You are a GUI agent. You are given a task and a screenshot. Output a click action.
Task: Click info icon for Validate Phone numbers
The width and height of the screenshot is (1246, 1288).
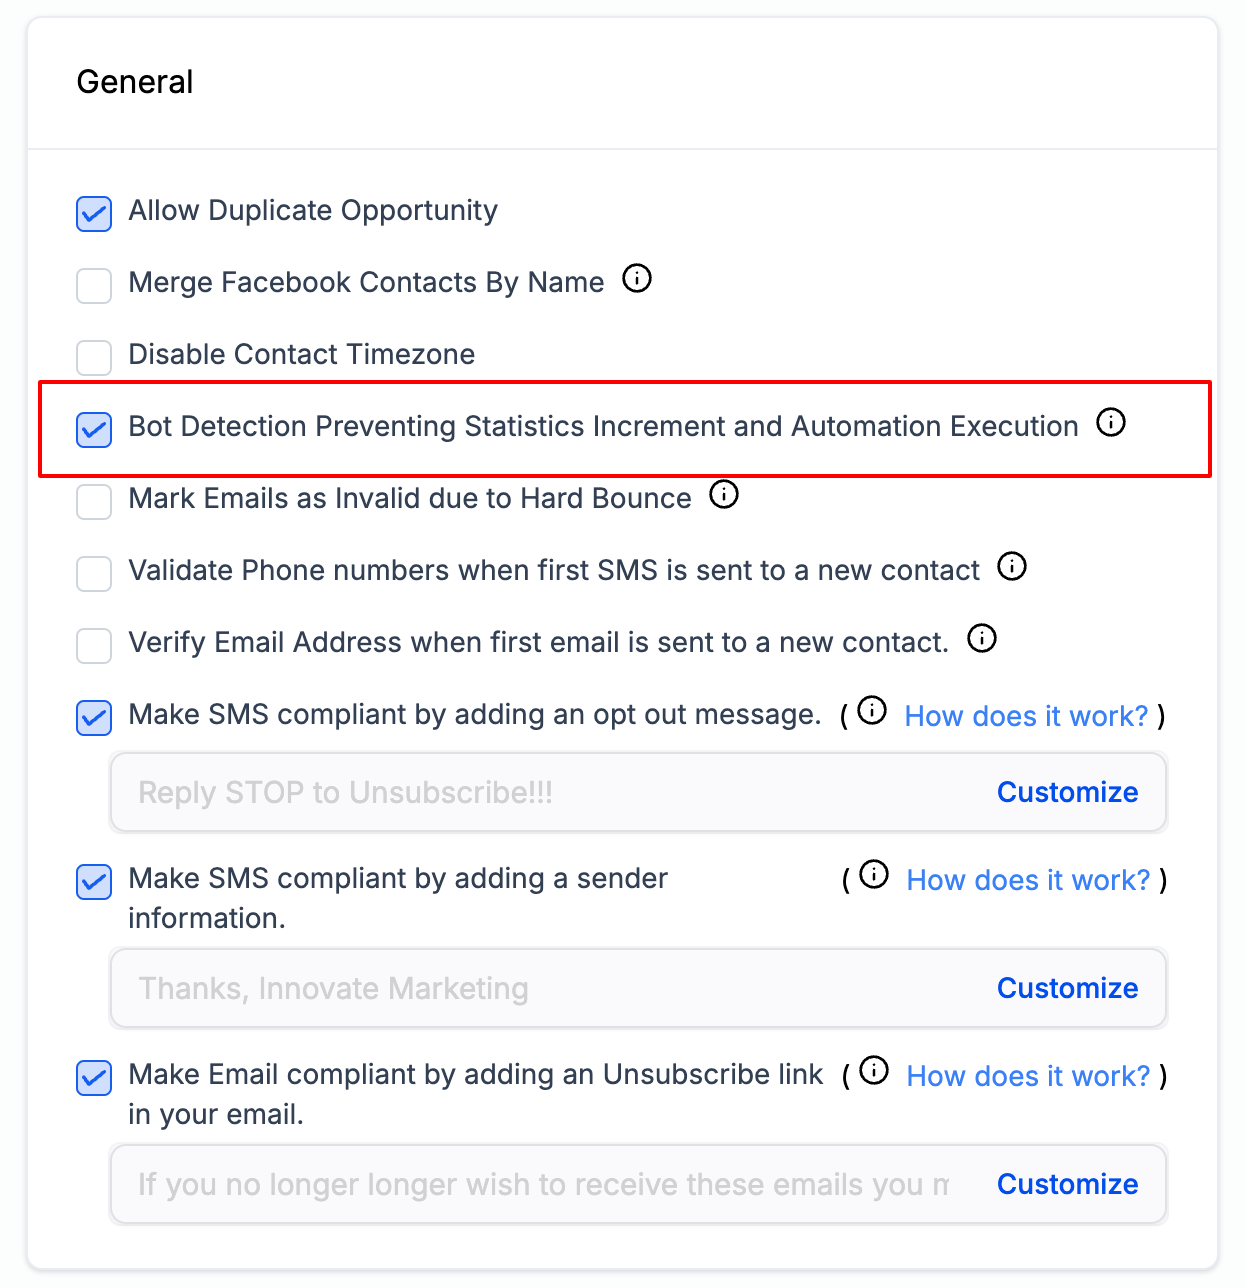[1012, 566]
